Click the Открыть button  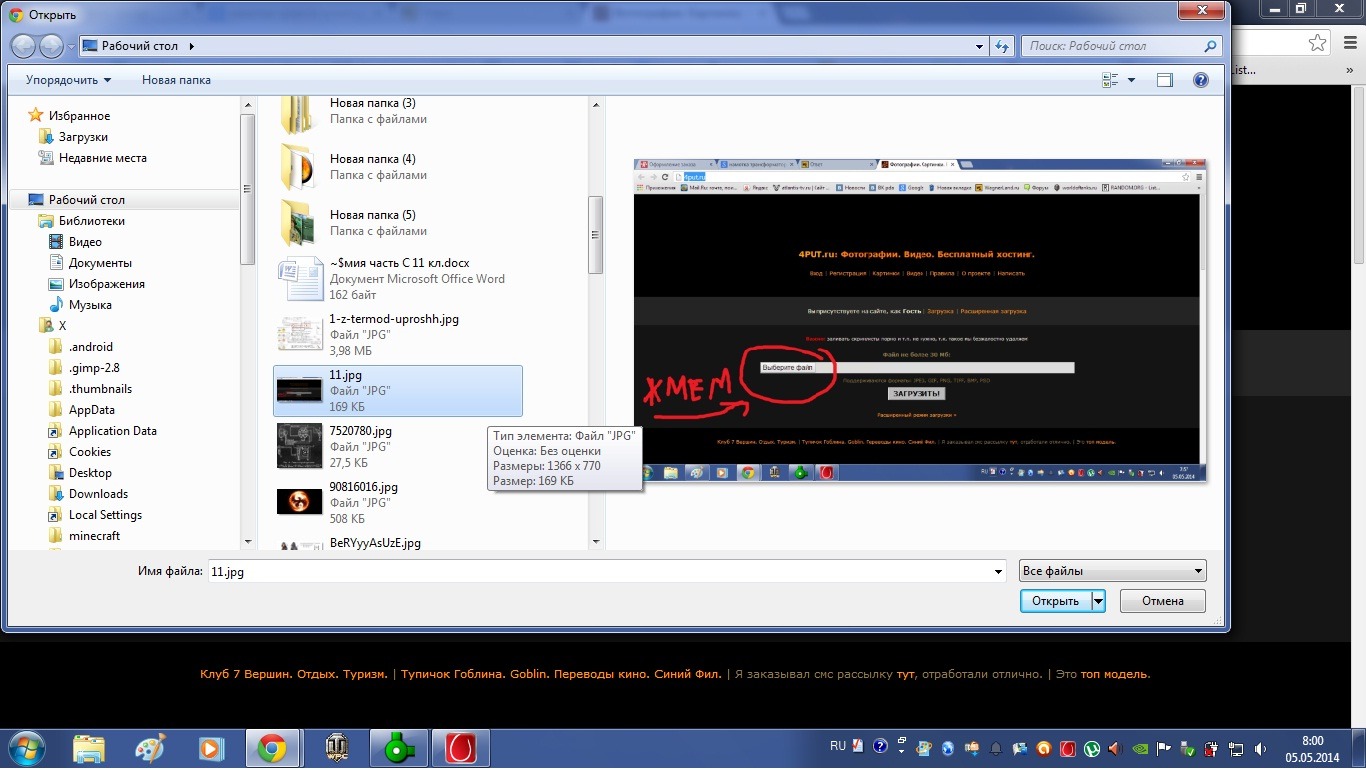(1055, 601)
